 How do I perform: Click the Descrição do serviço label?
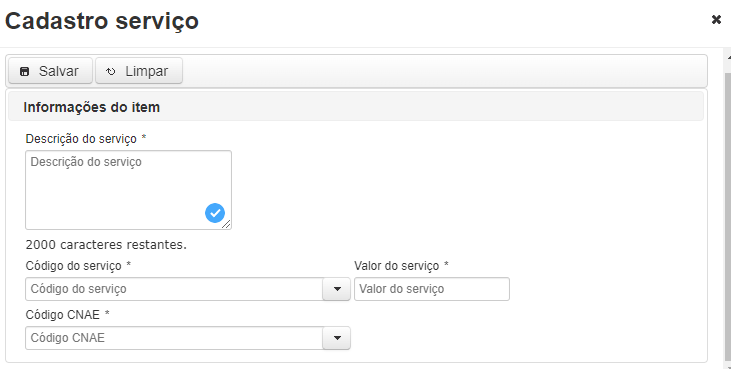81,139
